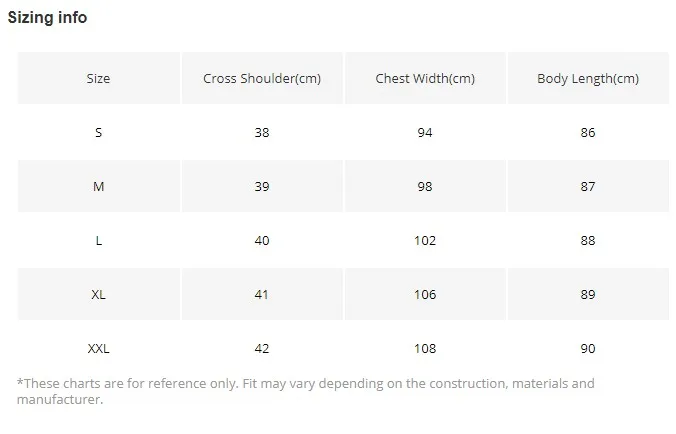Click the L size row label

(98, 241)
